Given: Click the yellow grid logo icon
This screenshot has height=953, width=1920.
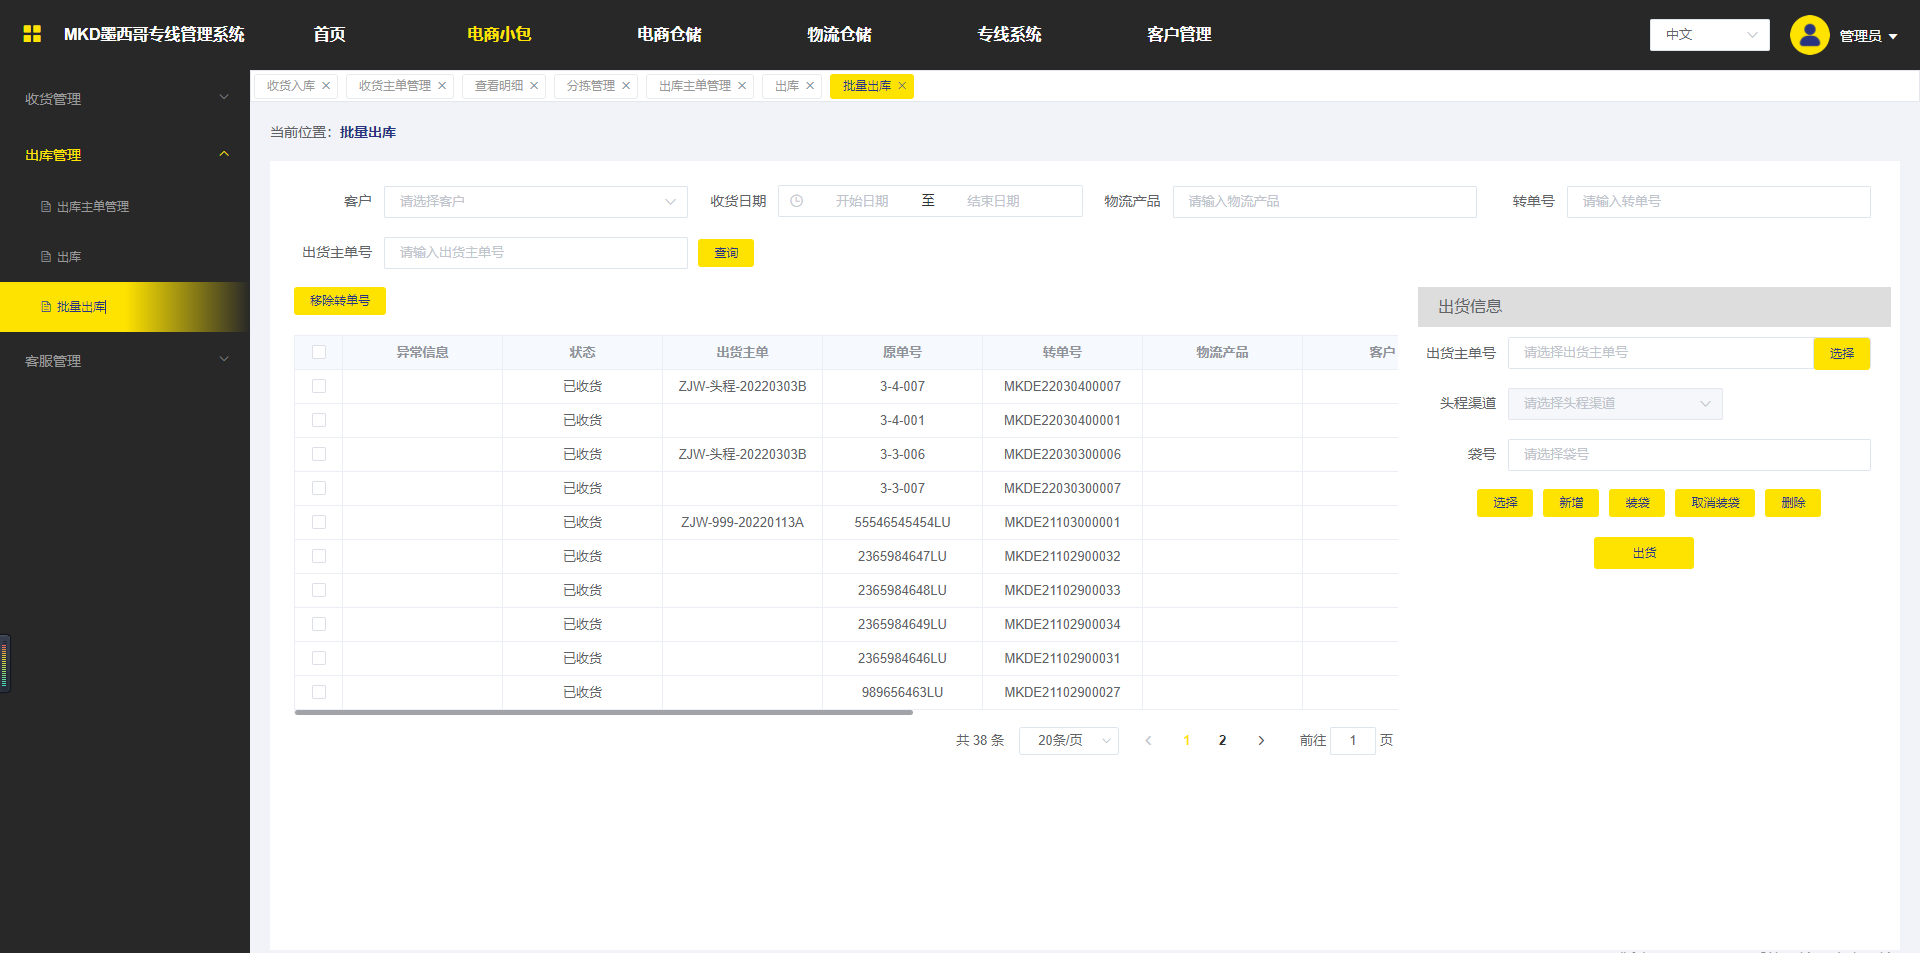Looking at the screenshot, I should click(x=32, y=34).
